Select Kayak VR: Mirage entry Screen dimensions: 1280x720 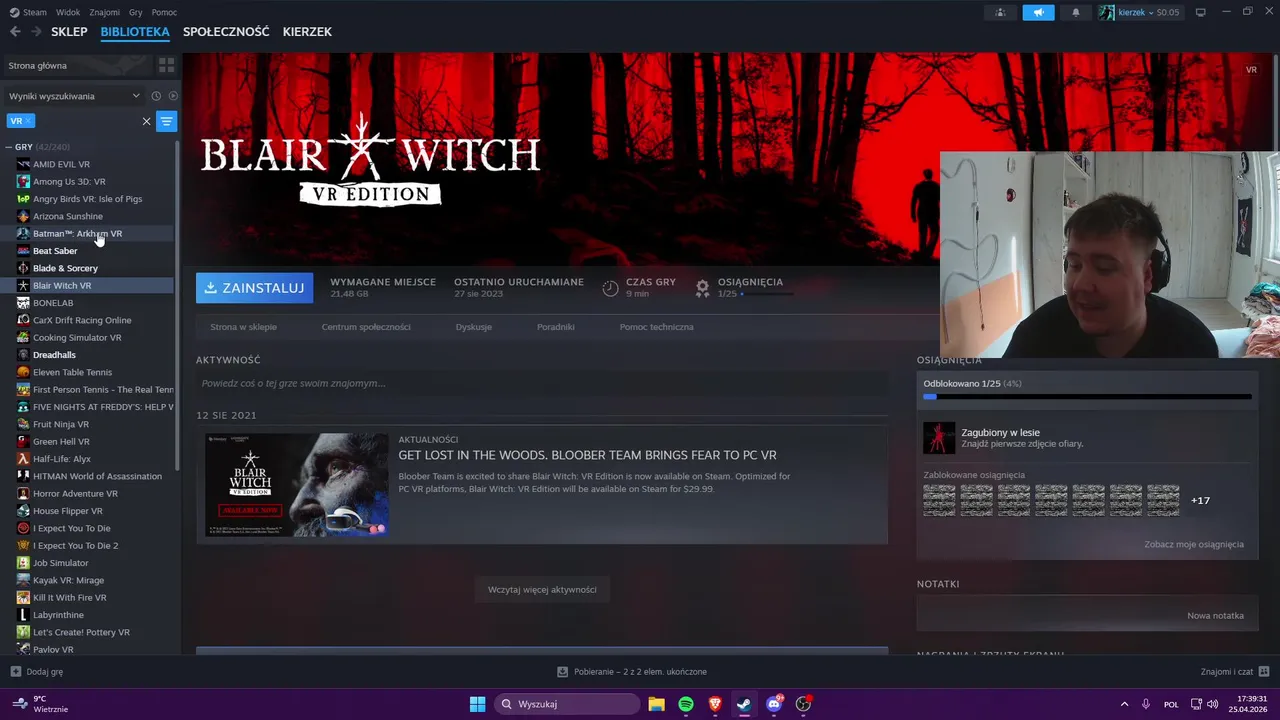pos(88,580)
